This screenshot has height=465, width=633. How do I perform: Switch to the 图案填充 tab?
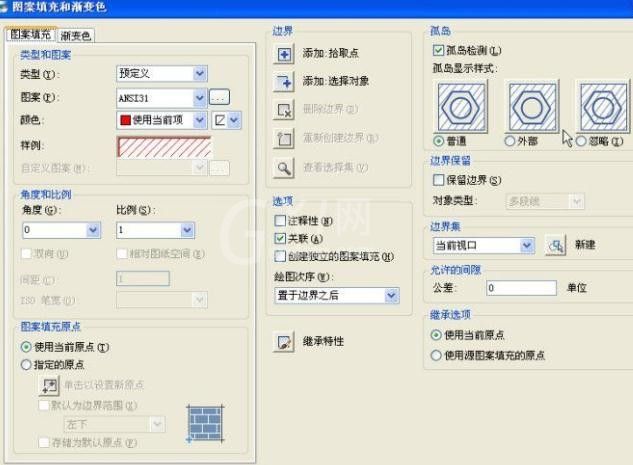pos(31,35)
